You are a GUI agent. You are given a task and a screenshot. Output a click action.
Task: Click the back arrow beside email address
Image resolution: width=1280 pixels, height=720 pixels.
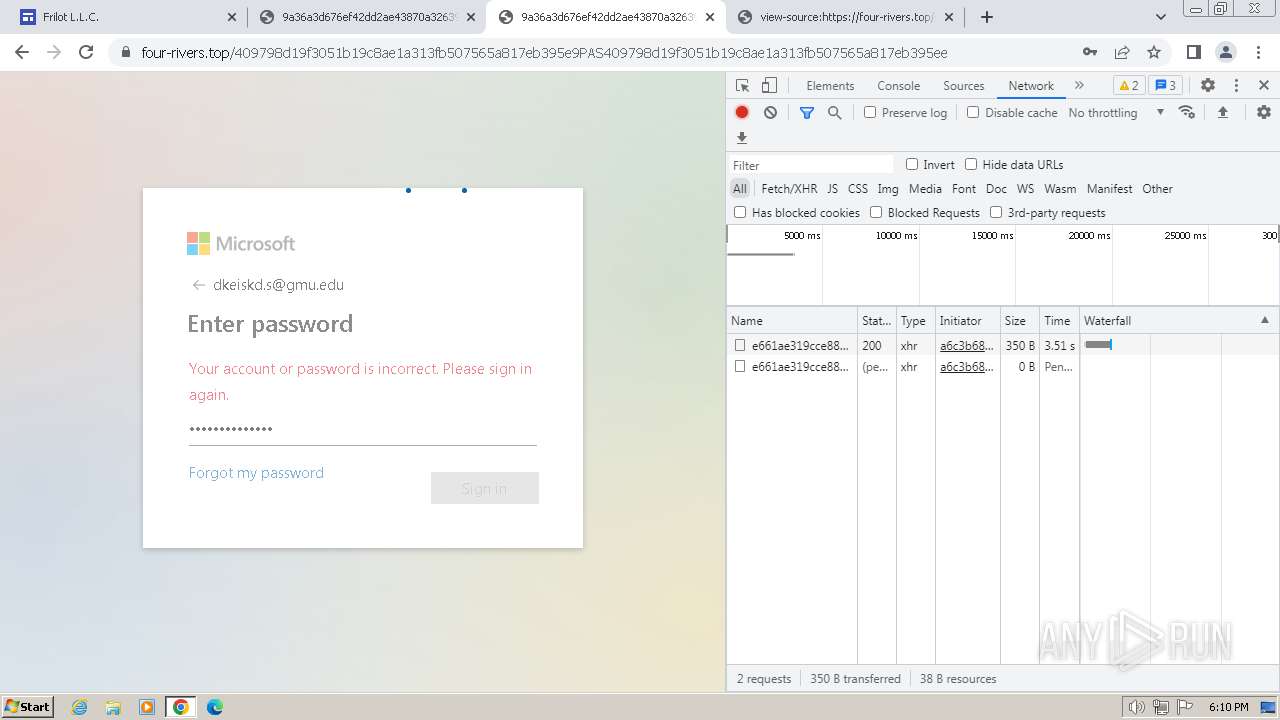tap(198, 285)
